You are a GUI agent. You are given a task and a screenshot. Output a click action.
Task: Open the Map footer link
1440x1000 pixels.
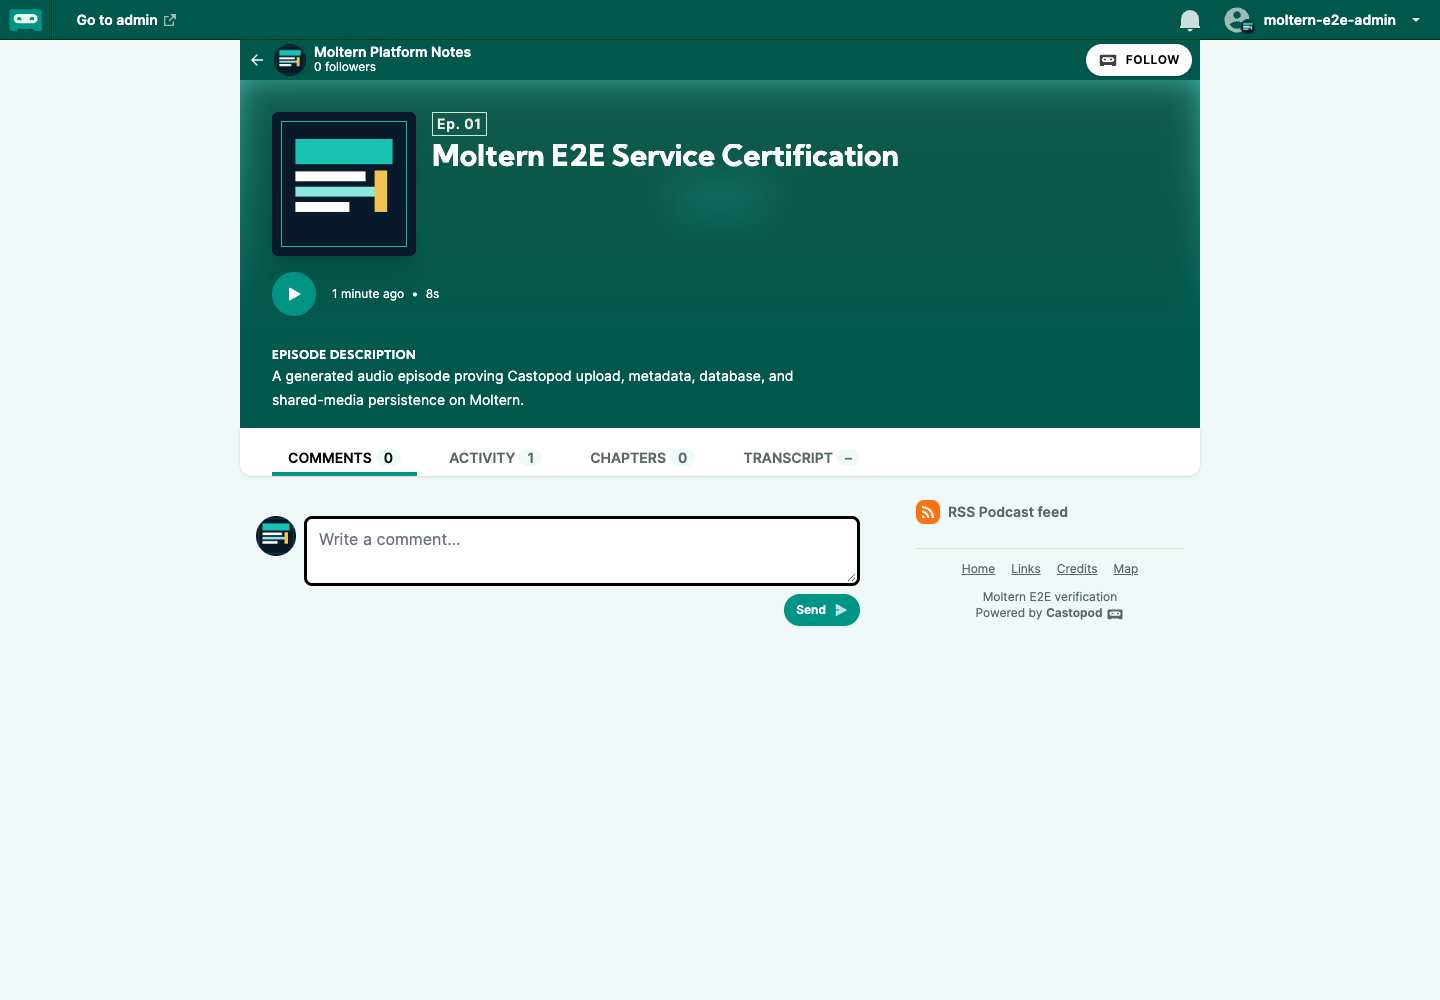point(1126,569)
